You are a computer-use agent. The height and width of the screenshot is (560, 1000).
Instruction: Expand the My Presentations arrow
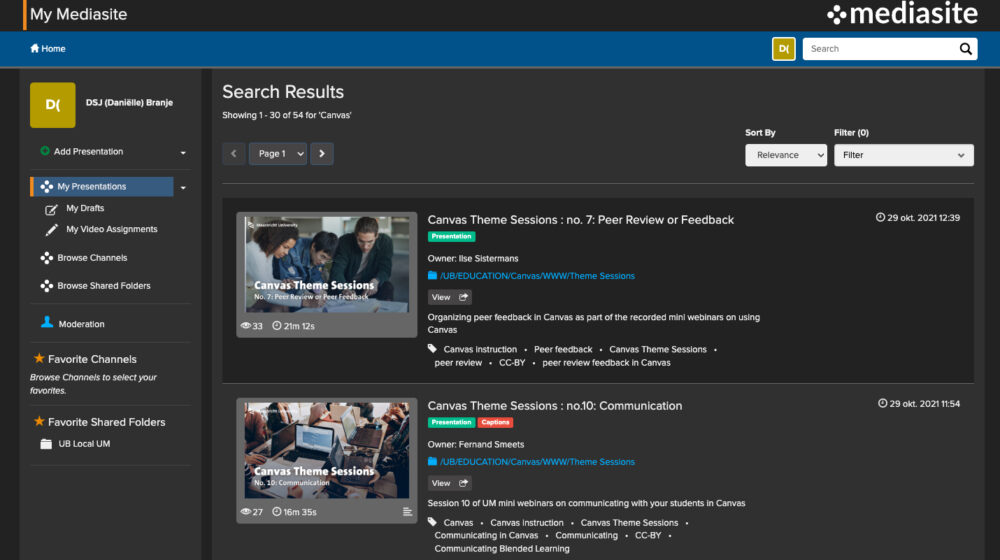183,188
